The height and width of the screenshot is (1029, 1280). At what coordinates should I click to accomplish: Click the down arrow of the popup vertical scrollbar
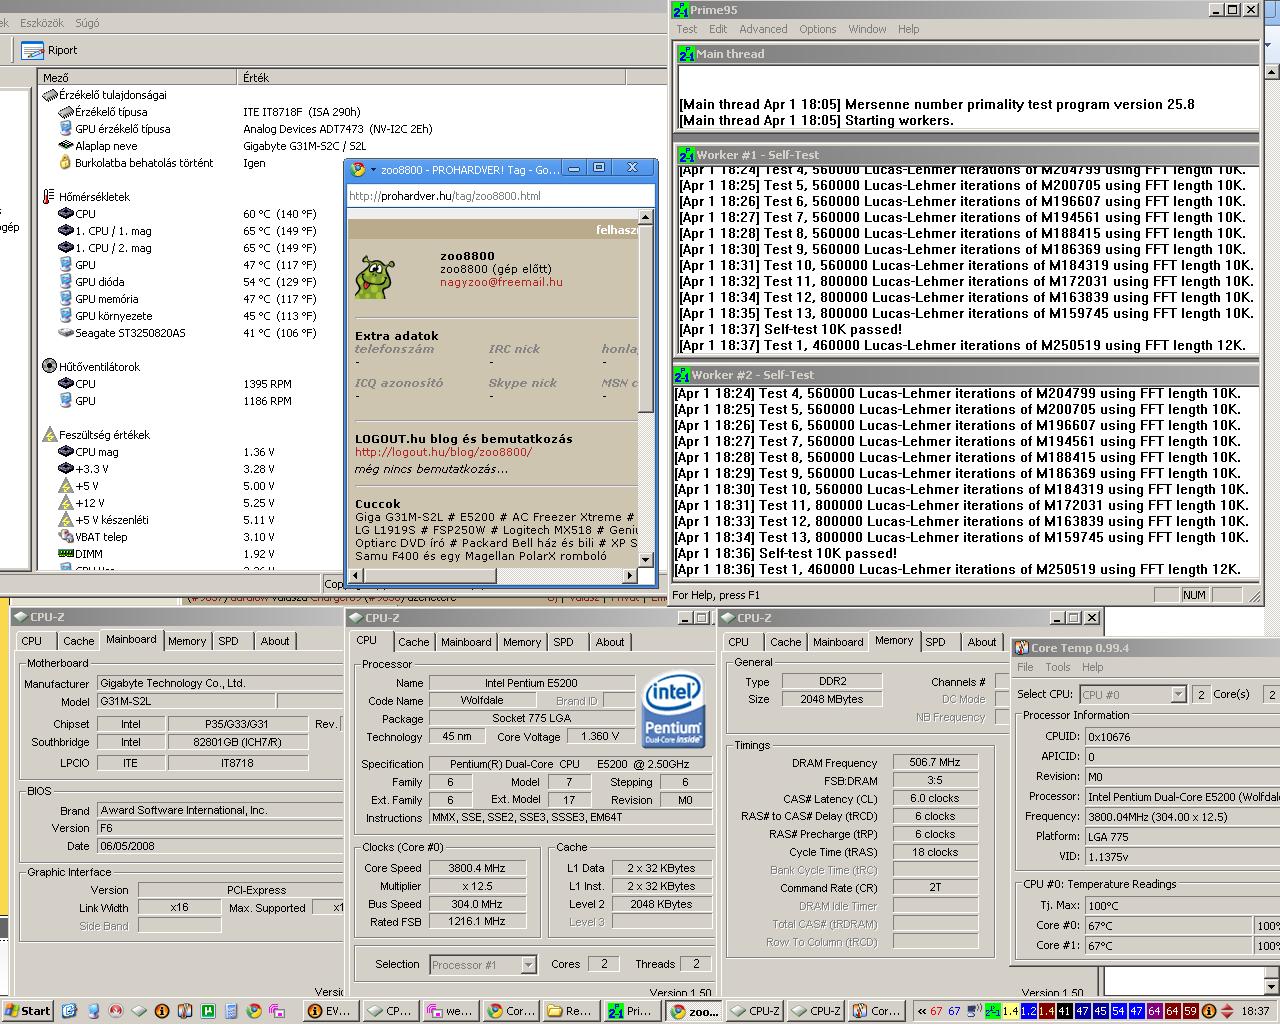(645, 559)
